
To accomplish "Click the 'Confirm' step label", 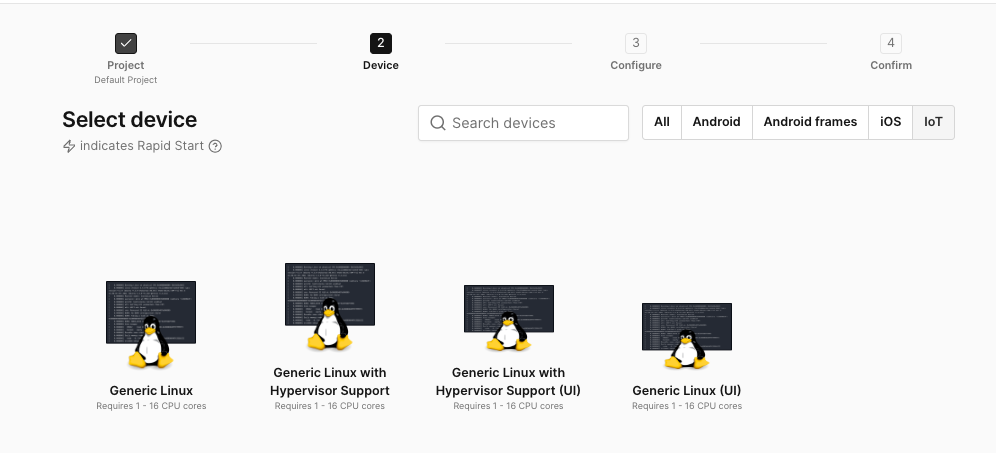I will [x=891, y=65].
